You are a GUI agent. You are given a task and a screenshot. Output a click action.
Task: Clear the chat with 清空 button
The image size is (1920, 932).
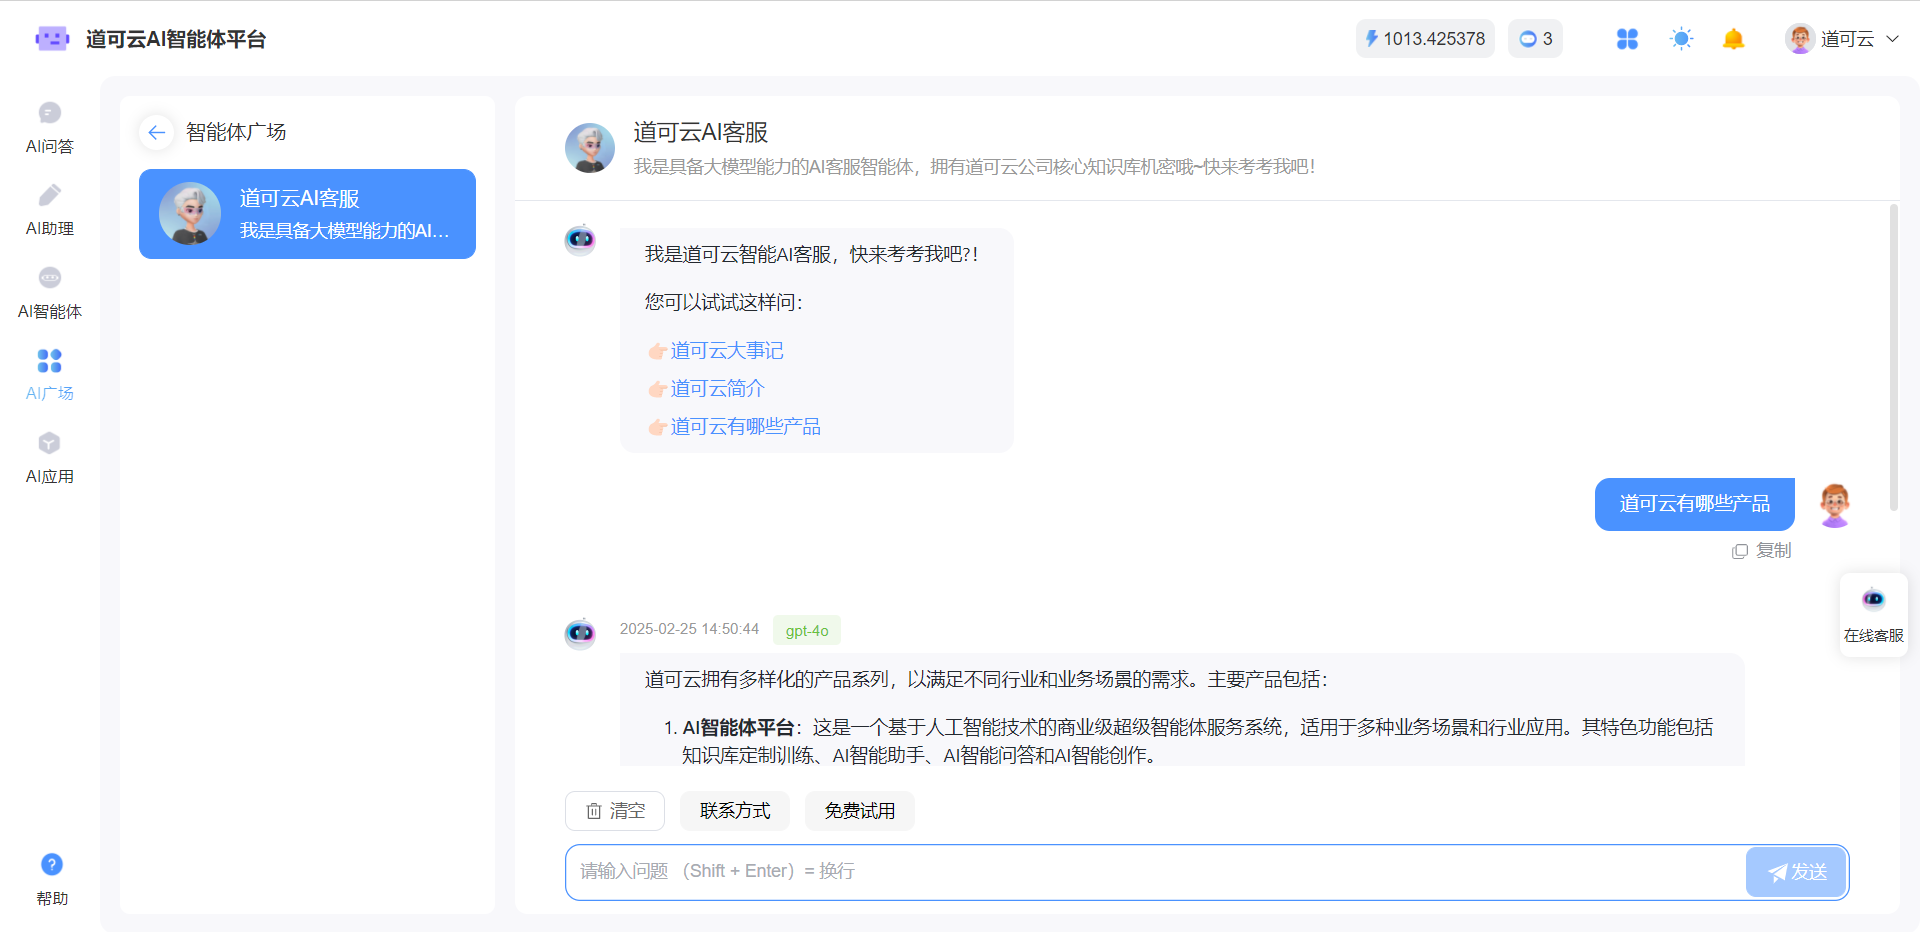click(615, 811)
